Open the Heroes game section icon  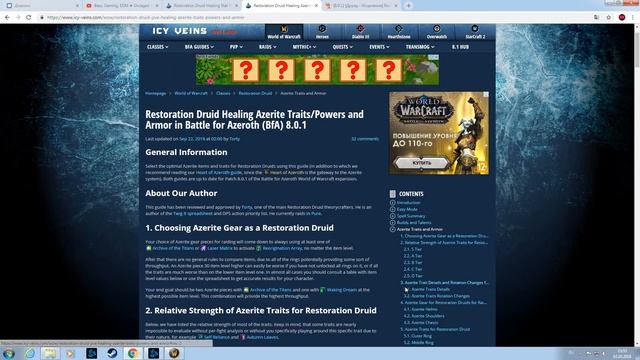322,32
